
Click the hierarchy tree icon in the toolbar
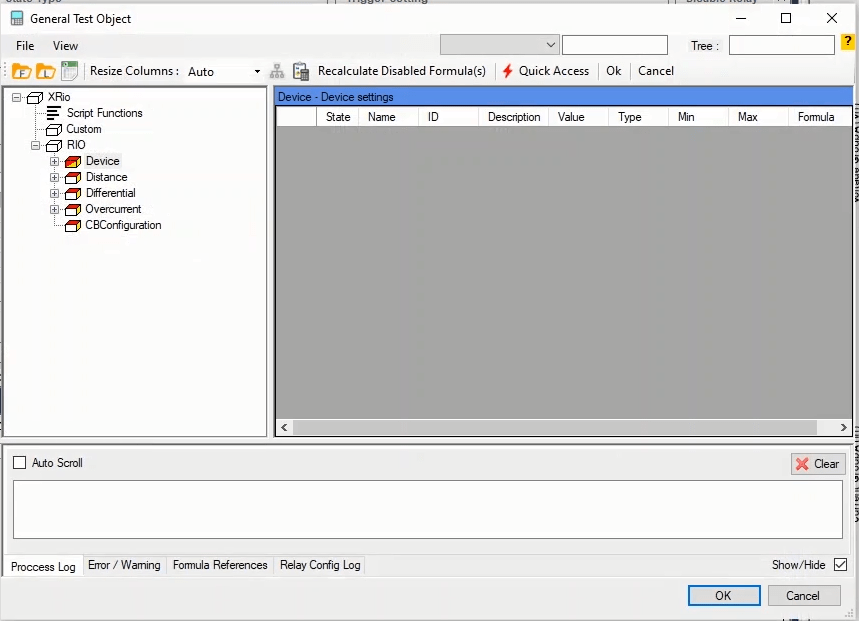(x=277, y=71)
